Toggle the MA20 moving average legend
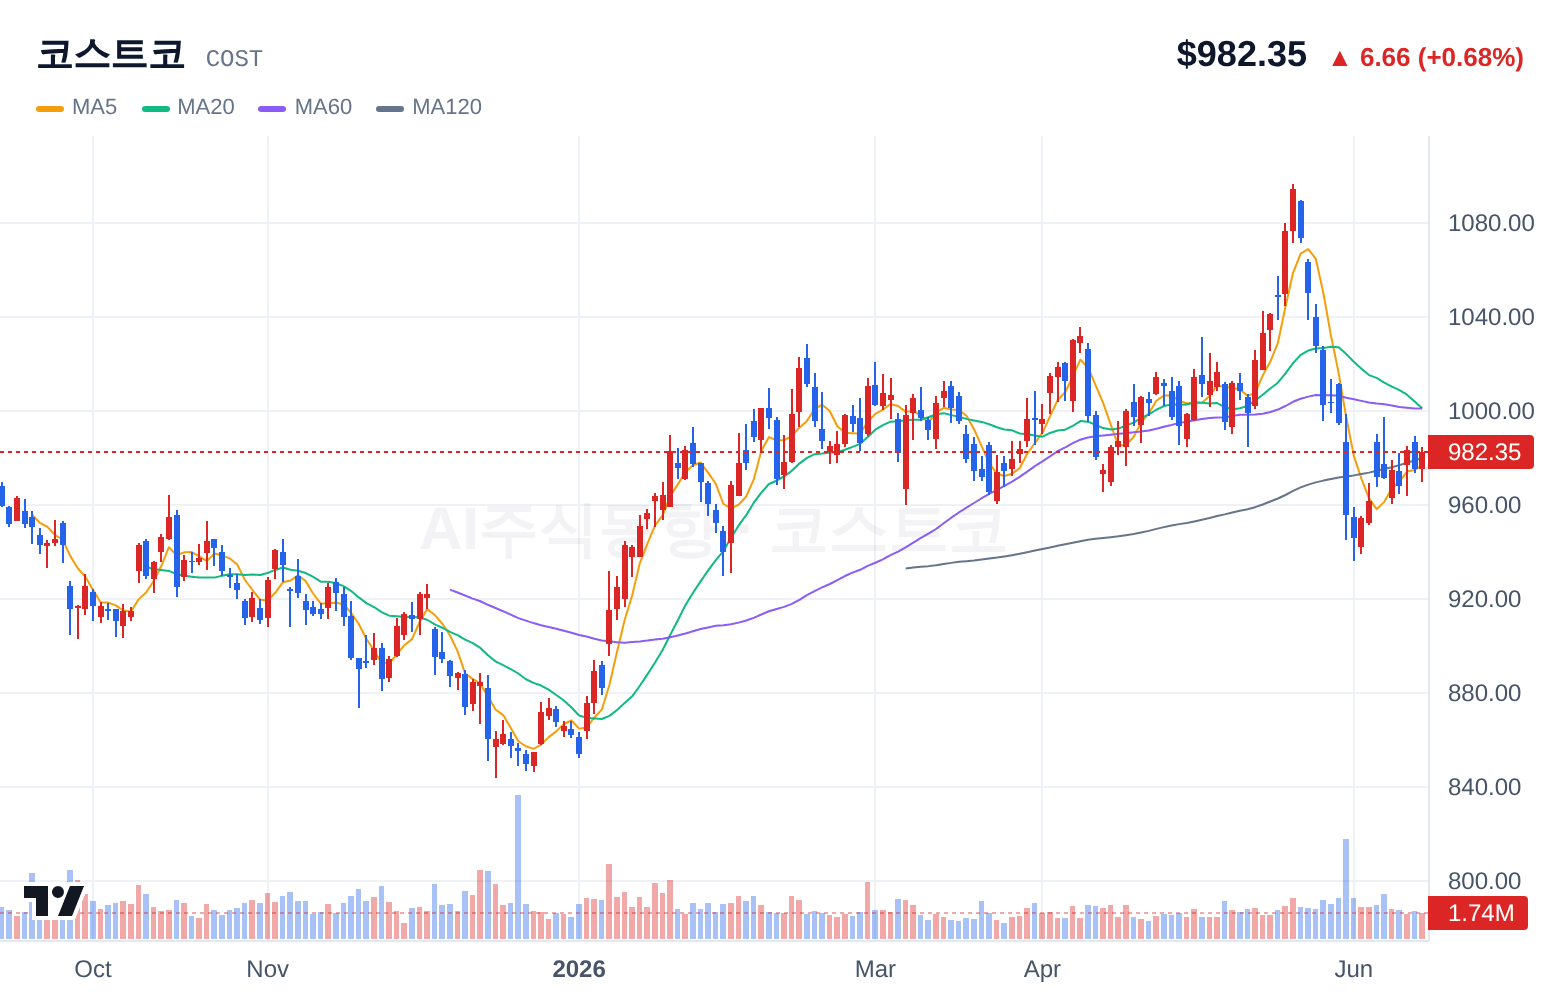Viewport: 1560px width, 996px height. pyautogui.click(x=188, y=107)
